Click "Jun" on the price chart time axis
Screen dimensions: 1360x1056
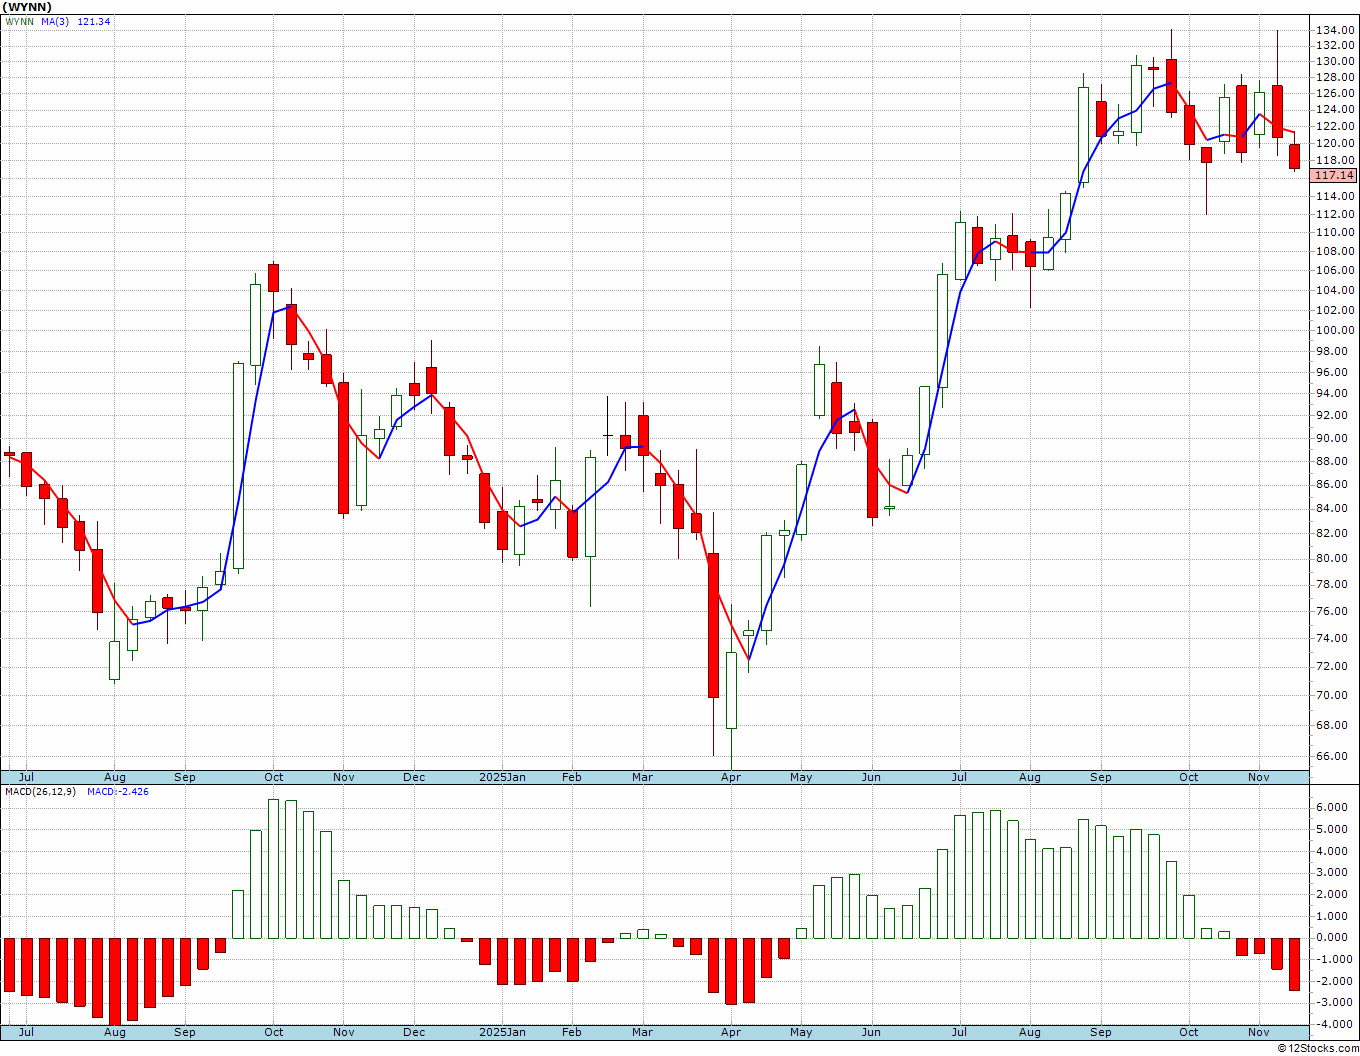(x=871, y=777)
